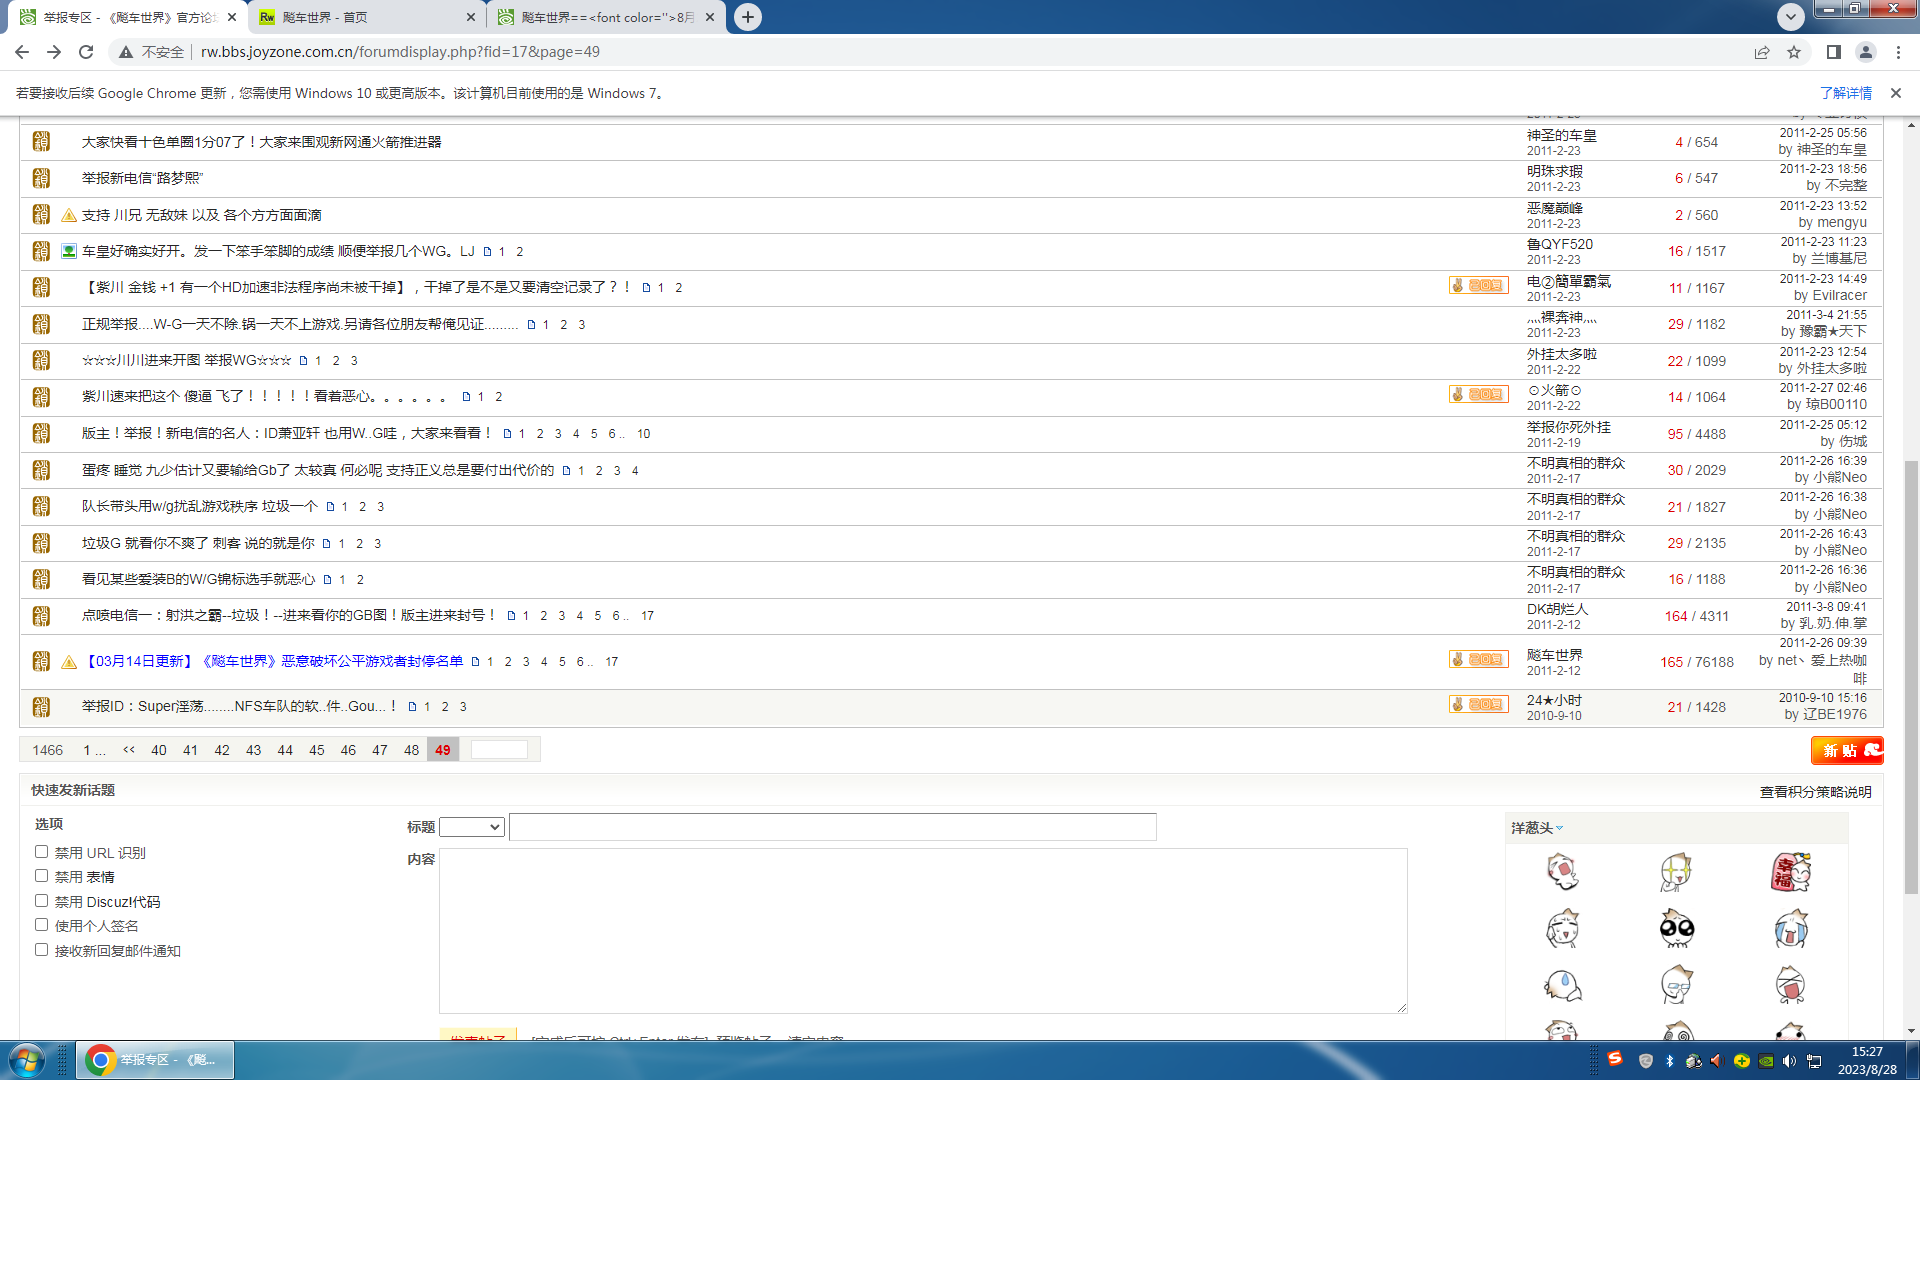The height and width of the screenshot is (1277, 1920).
Task: Check the 禁用 表情 option
Action: click(41, 876)
